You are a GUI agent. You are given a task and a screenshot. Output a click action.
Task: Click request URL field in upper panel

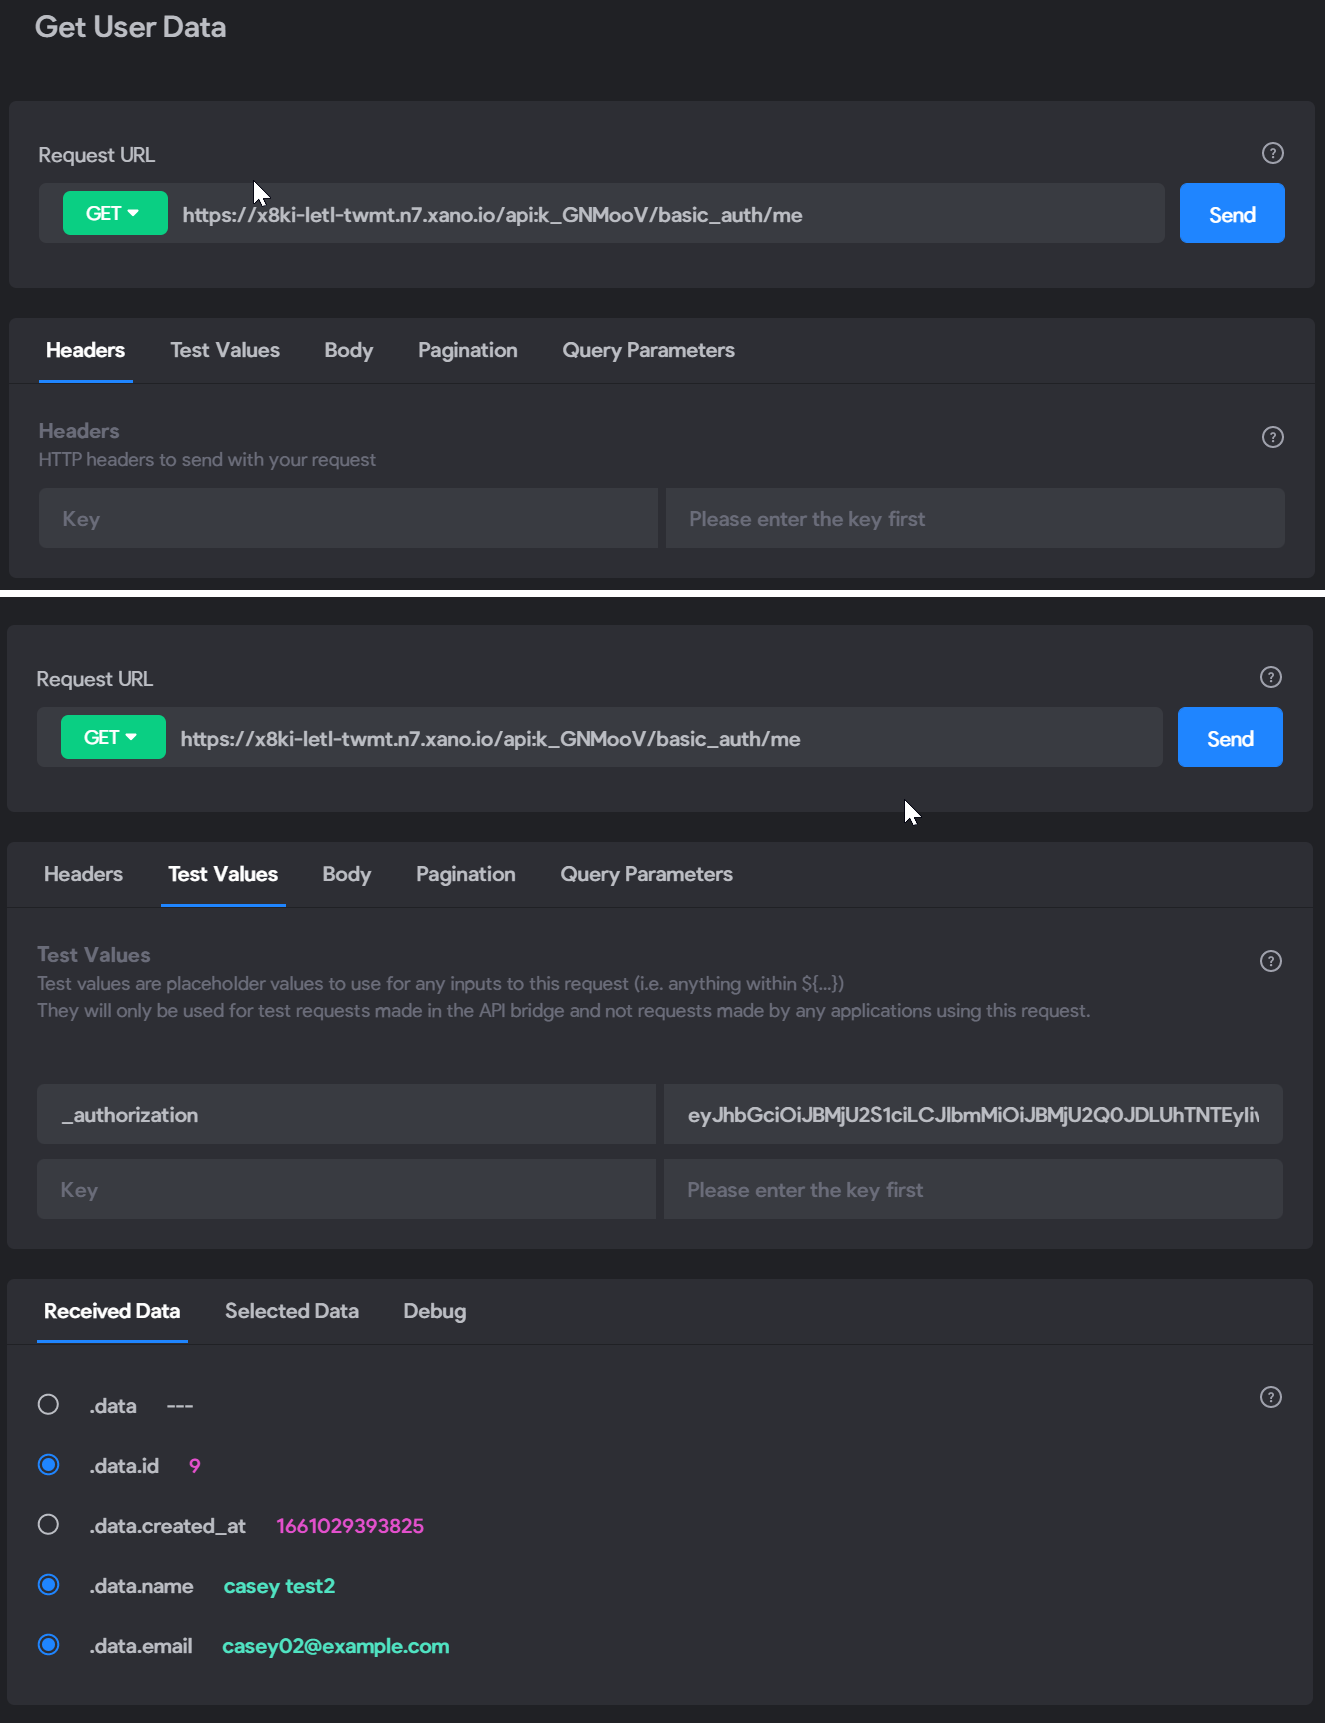point(668,214)
